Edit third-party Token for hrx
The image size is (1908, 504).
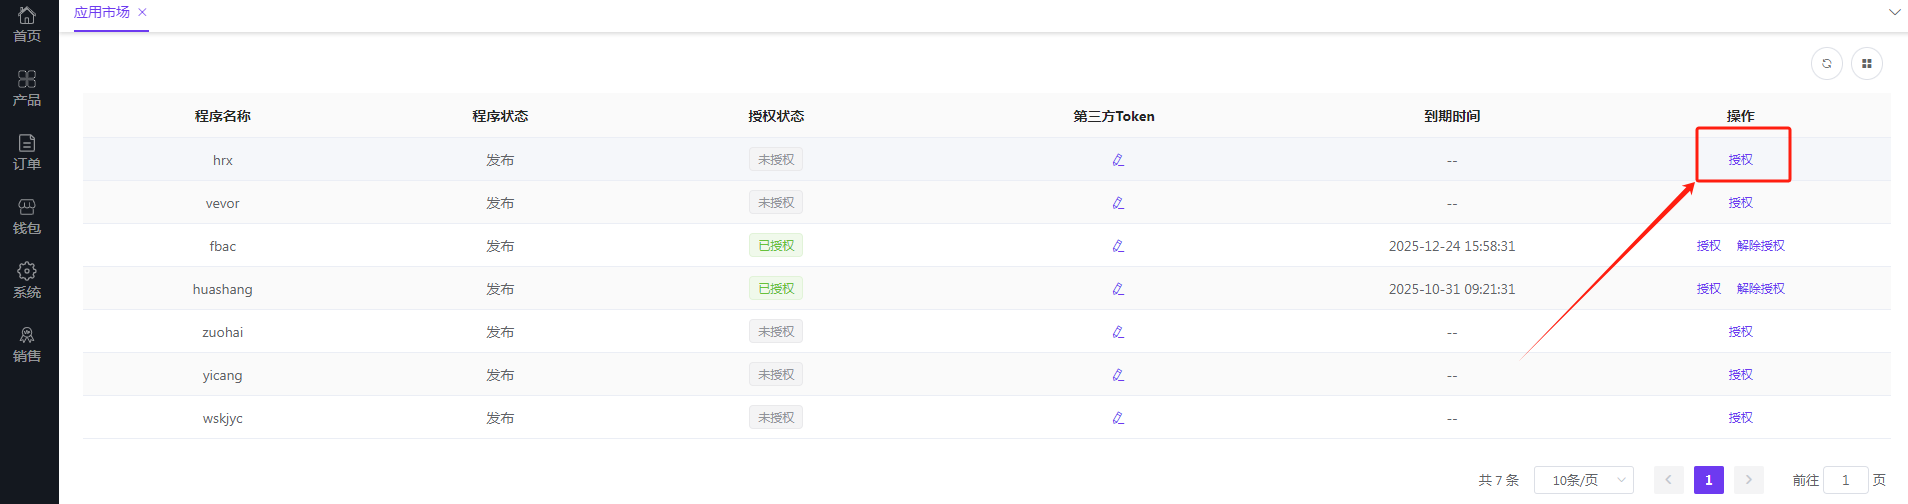click(1118, 160)
